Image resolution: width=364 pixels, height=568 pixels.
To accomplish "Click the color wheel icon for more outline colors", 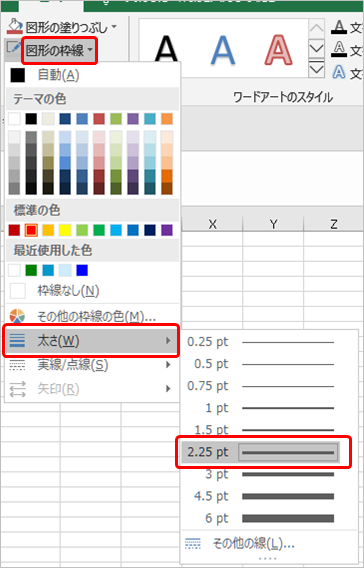I will tap(17, 316).
